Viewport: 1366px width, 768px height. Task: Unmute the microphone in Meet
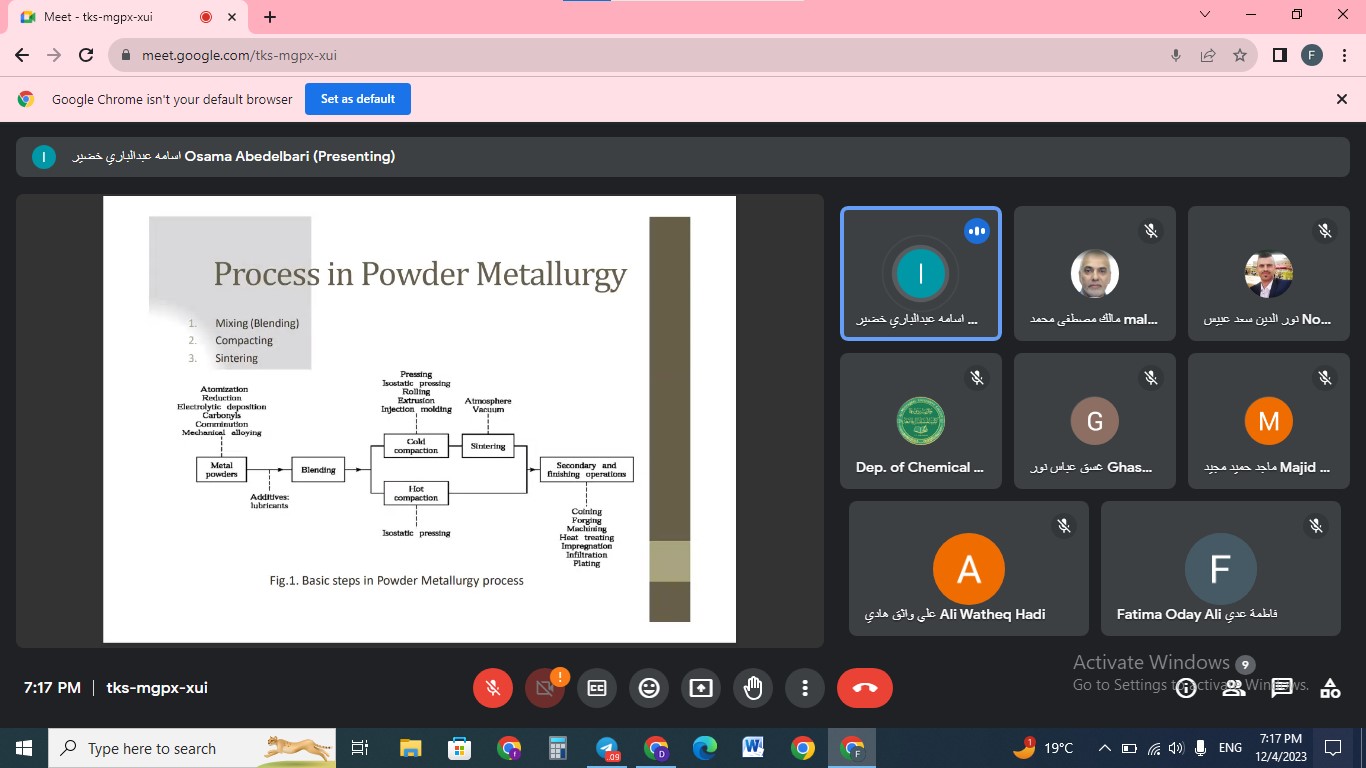(492, 688)
